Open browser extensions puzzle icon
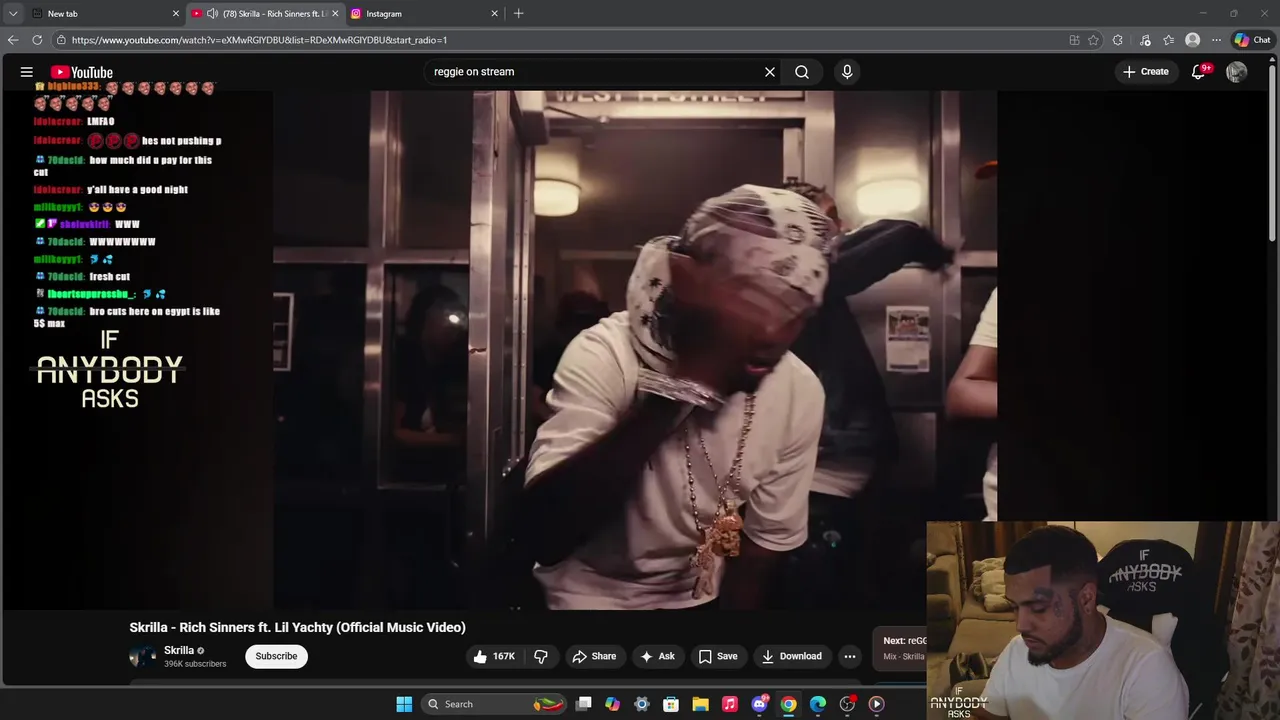1280x720 pixels. point(1118,40)
